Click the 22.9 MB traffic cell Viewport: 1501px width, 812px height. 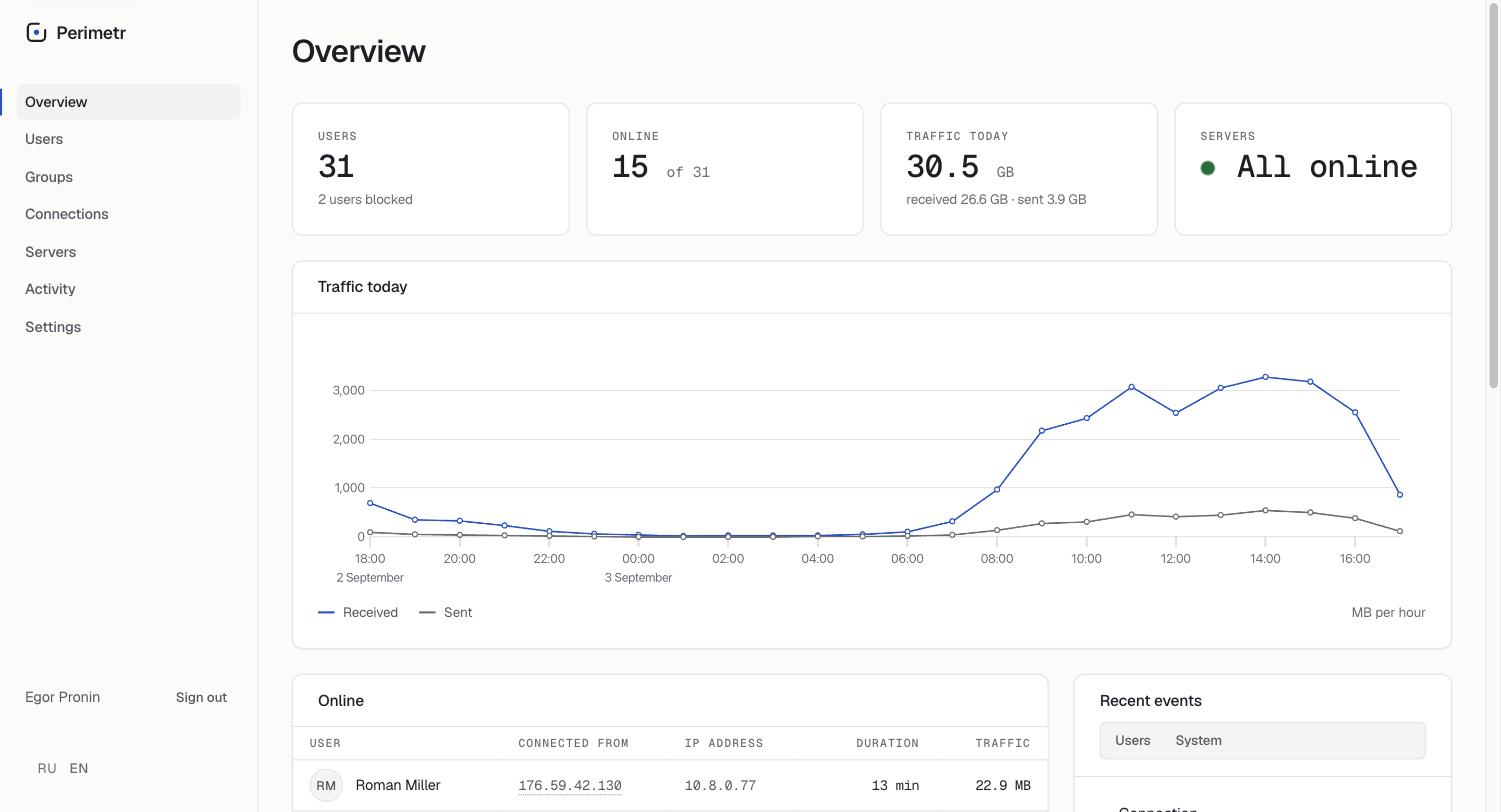[1003, 786]
